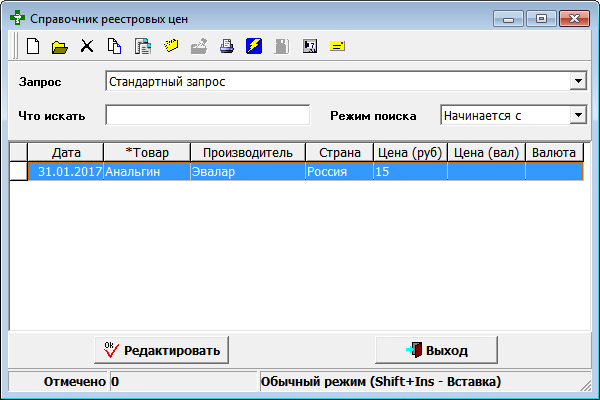The image size is (600, 400).
Task: Create a new record with the blank page icon
Action: [33, 46]
